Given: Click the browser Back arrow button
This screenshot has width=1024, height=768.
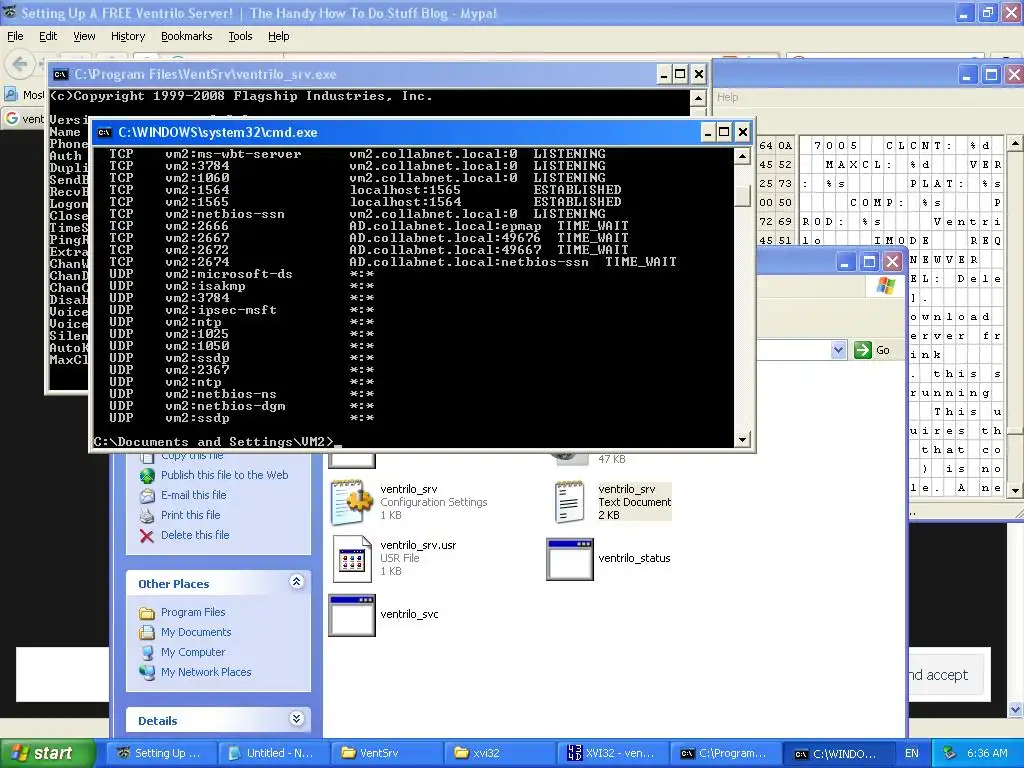Looking at the screenshot, I should pos(20,63).
